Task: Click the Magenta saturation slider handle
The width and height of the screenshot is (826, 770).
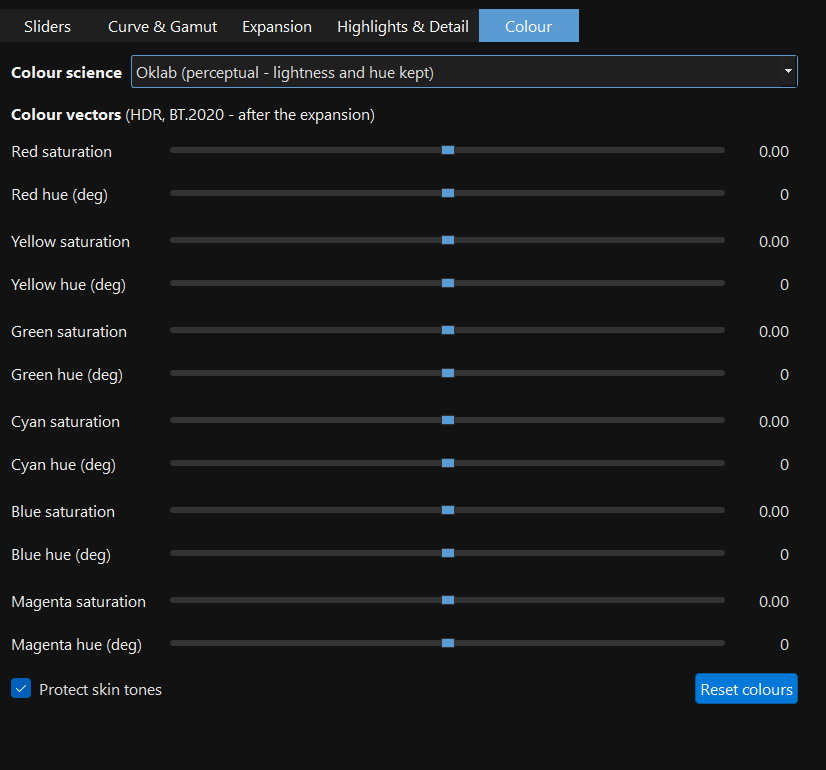Action: pos(448,600)
